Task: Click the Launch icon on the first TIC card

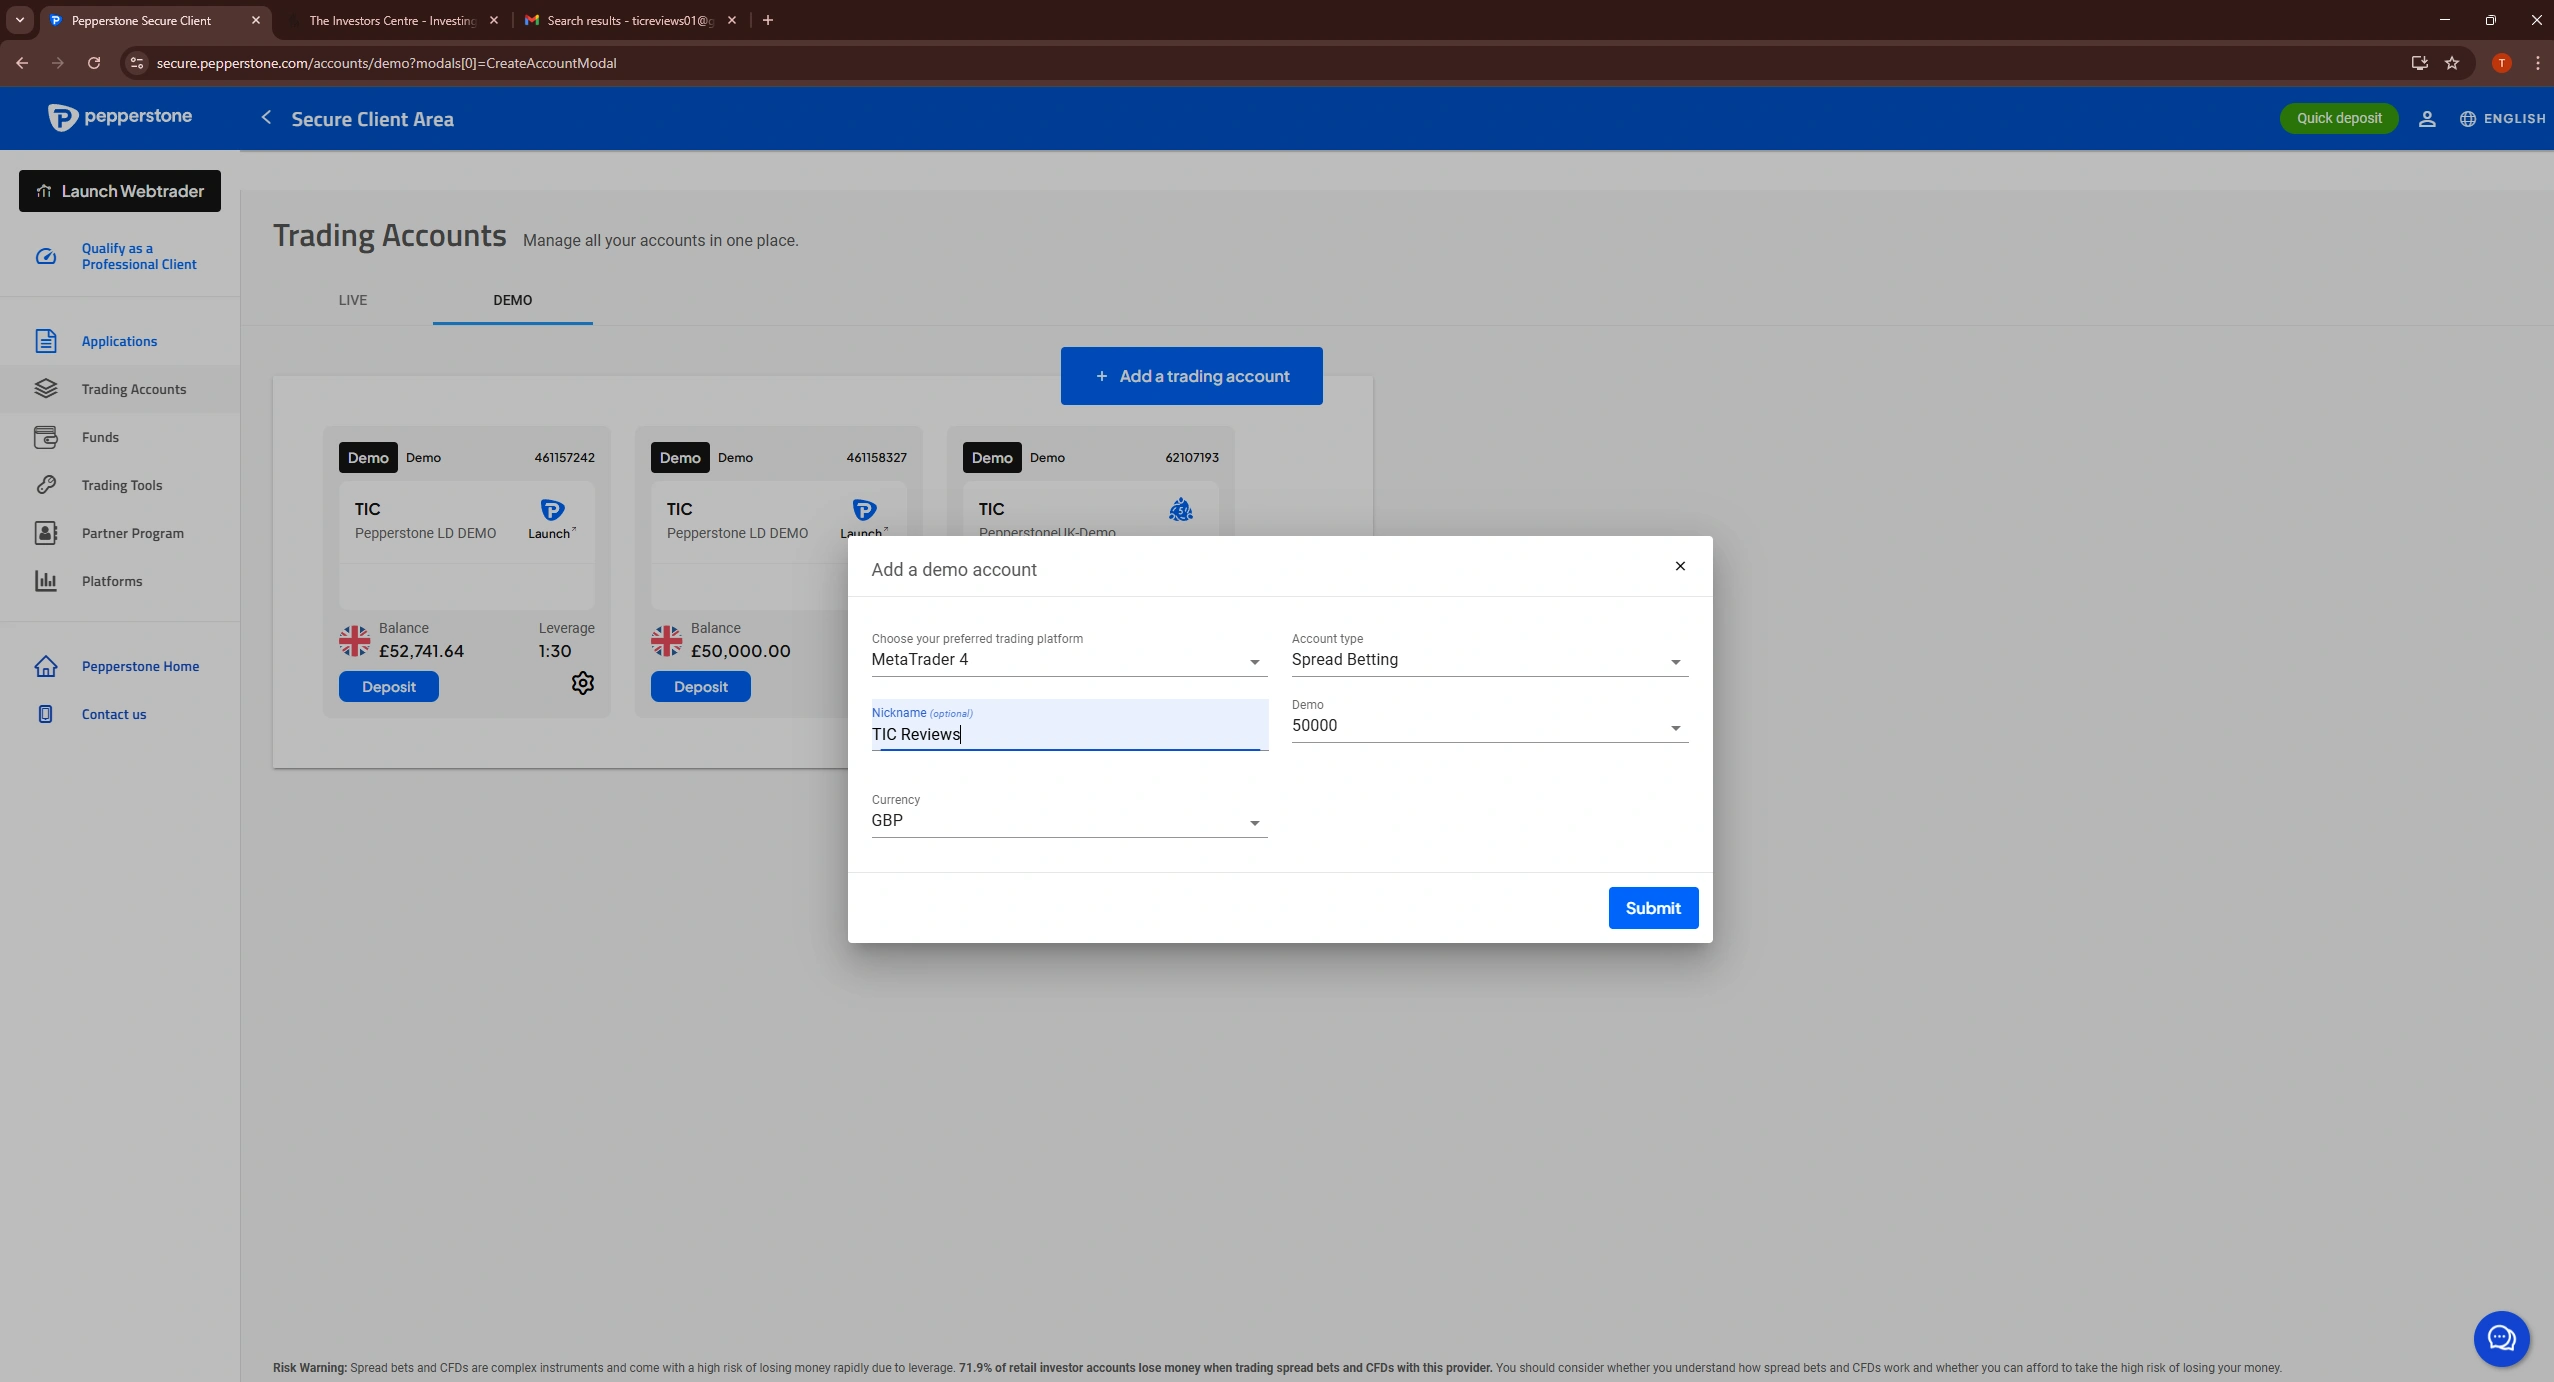Action: [551, 510]
